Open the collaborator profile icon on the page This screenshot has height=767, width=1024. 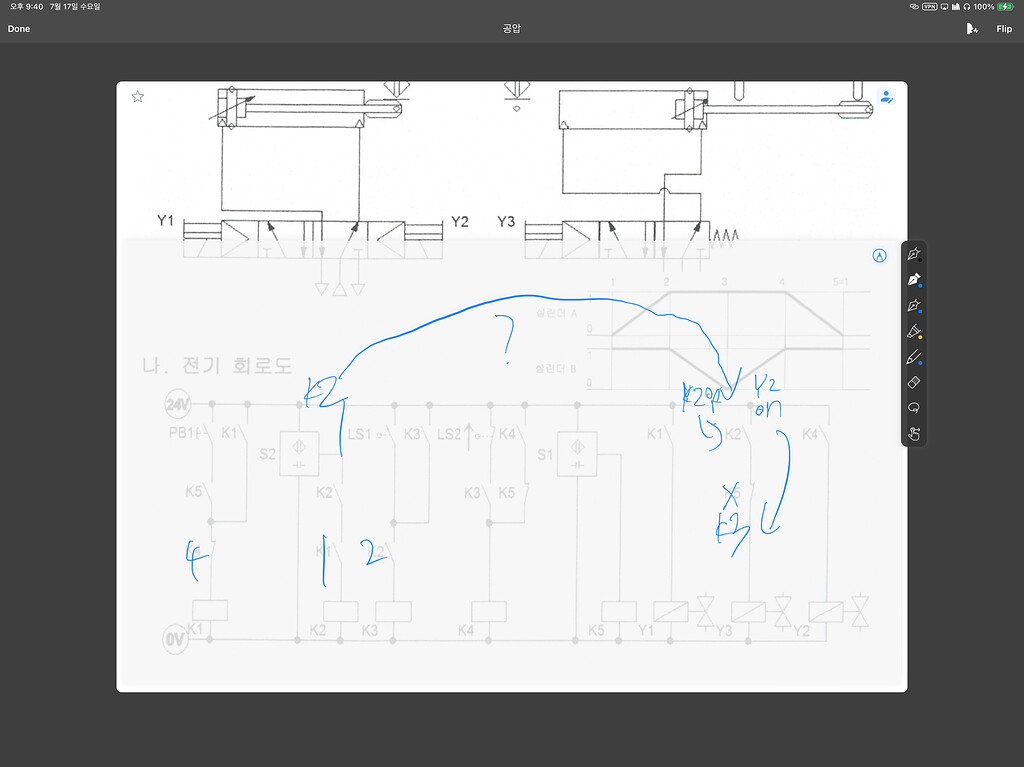(887, 97)
